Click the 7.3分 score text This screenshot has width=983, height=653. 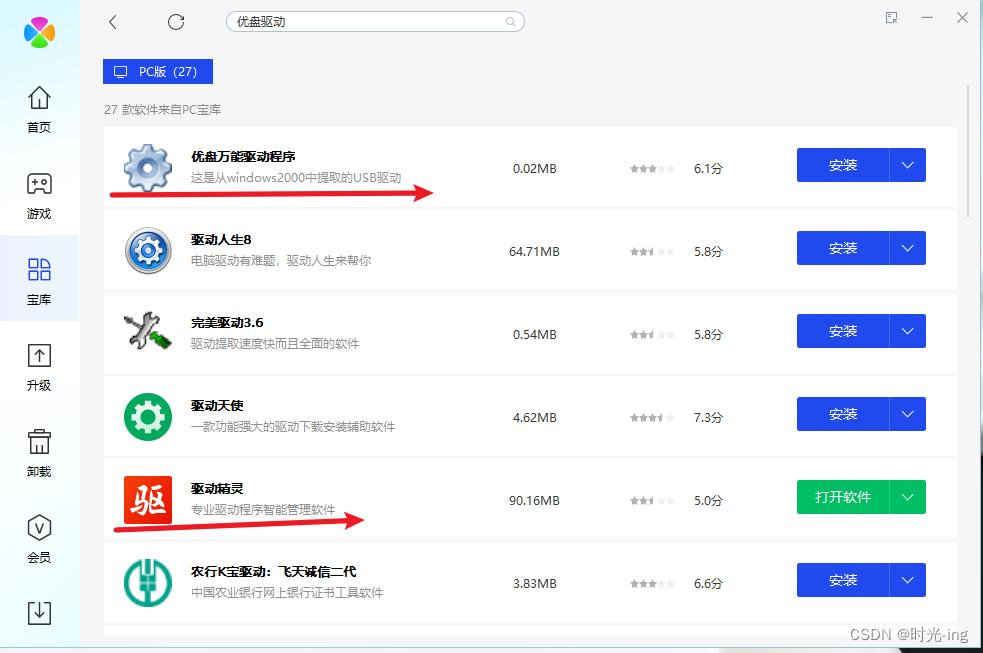coord(708,417)
